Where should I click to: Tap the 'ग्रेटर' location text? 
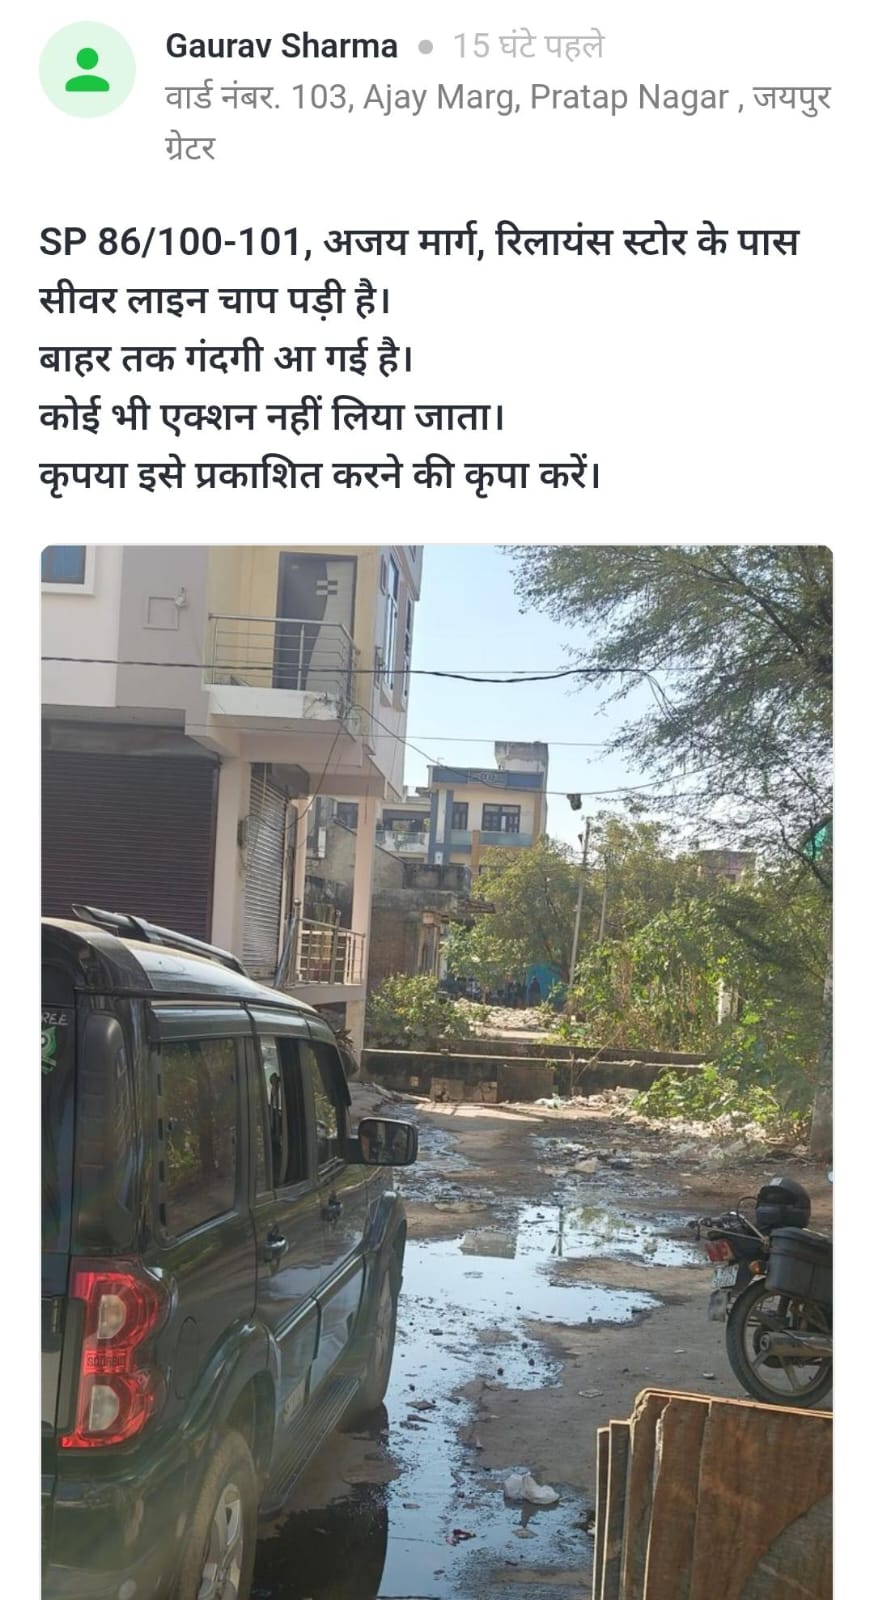pos(190,148)
